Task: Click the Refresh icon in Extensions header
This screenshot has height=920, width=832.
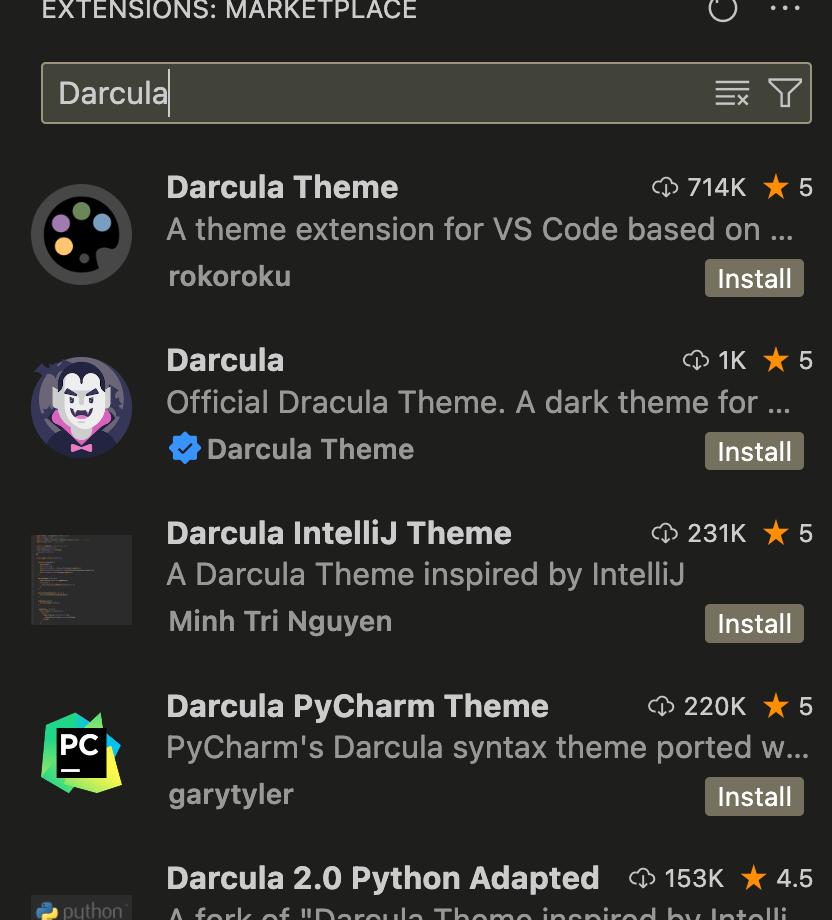Action: (x=722, y=8)
